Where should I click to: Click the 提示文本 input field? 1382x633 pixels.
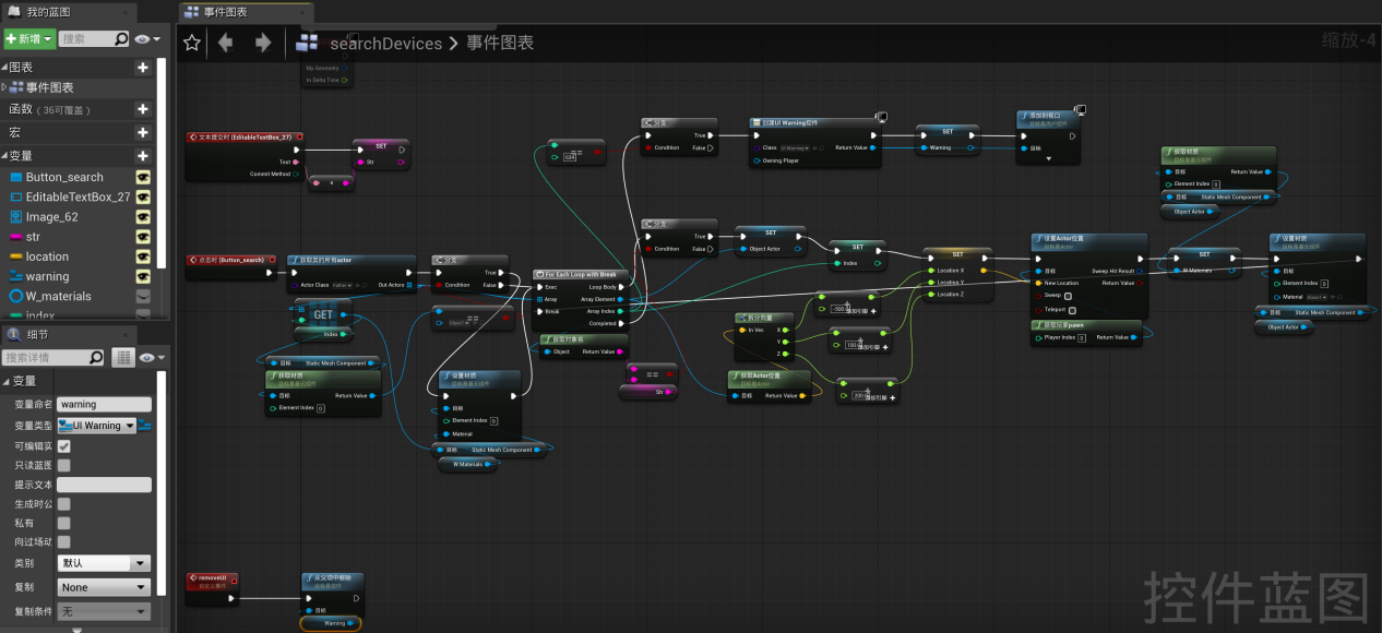point(105,484)
